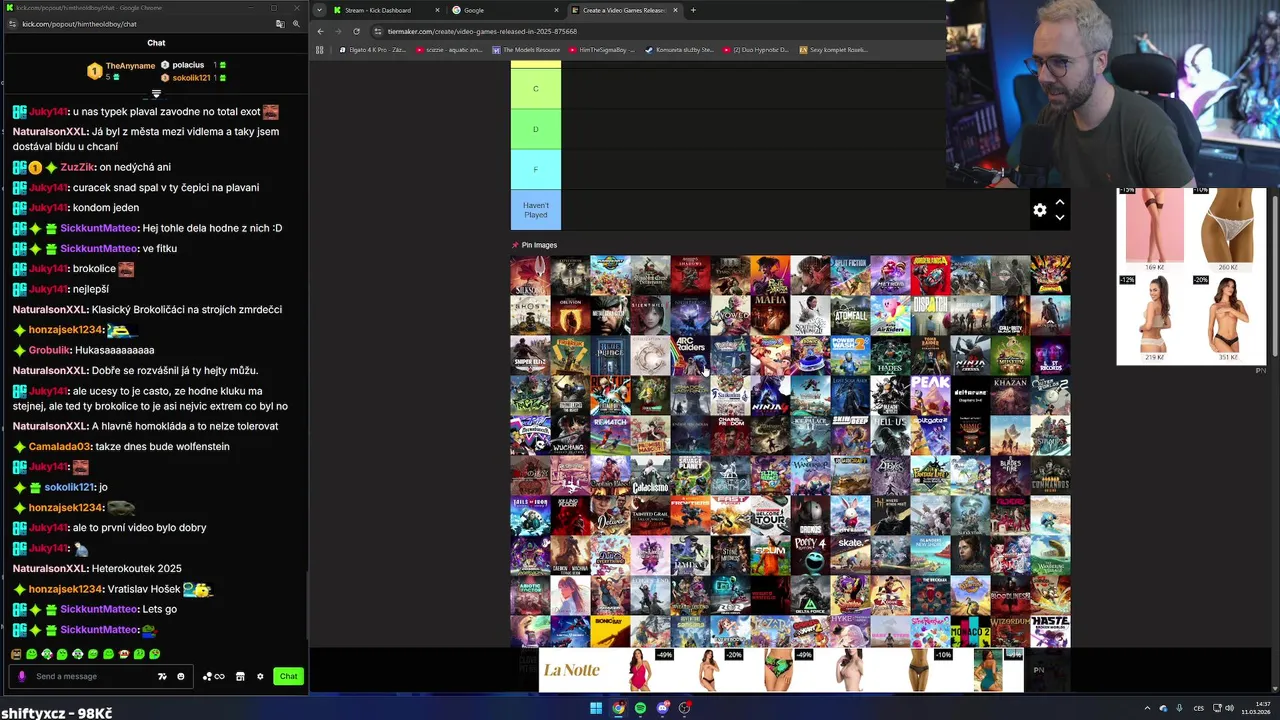Screen dimensions: 1280x720
Task: Click TheAnyname in chat leaderboard
Action: click(x=130, y=66)
